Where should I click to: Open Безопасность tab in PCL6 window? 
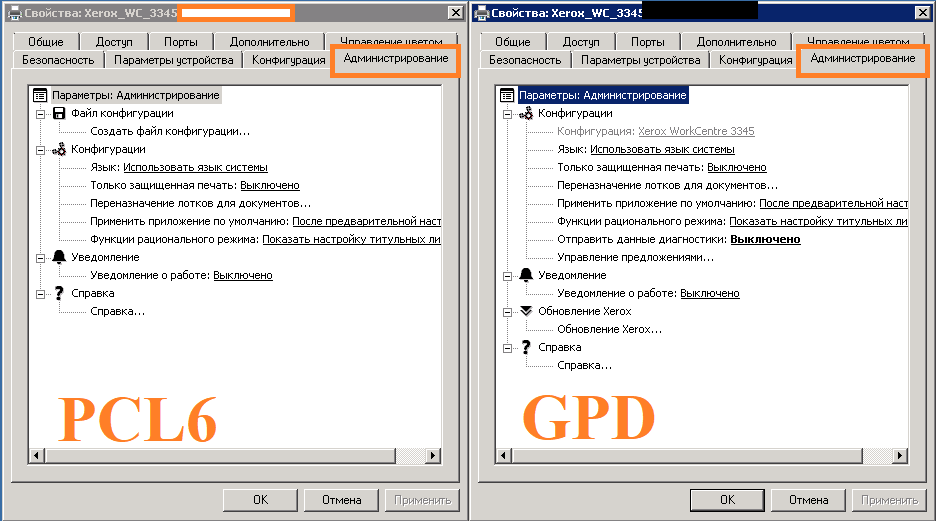[x=58, y=60]
